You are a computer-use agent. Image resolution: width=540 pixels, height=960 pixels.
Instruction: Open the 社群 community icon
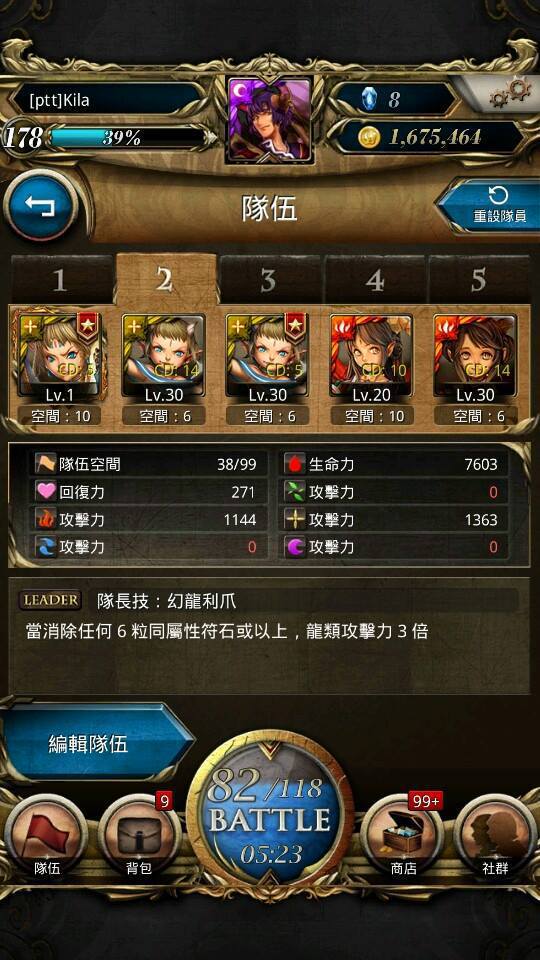click(495, 835)
